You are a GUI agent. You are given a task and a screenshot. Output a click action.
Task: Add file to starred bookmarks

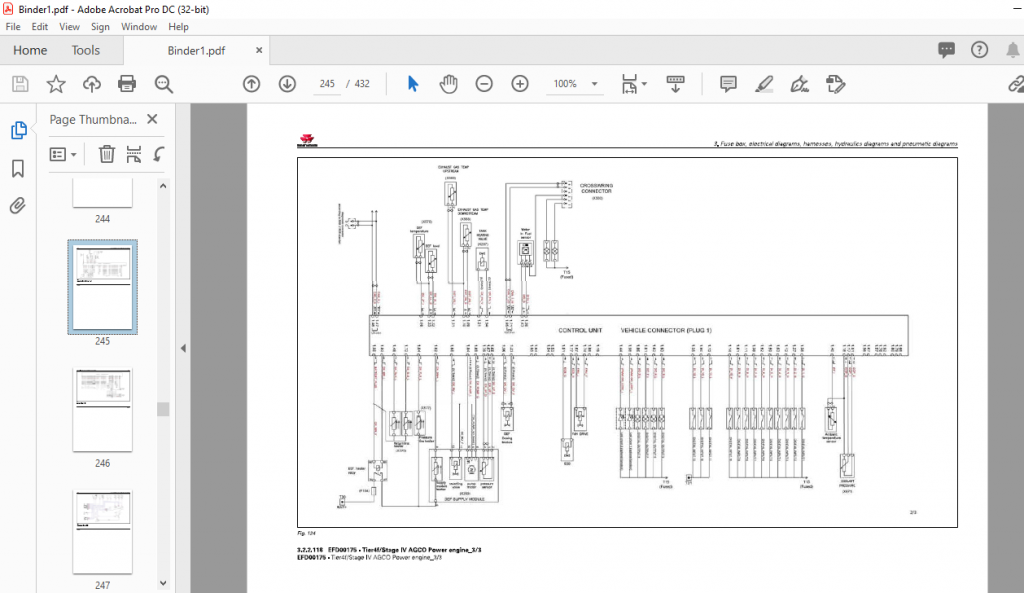pyautogui.click(x=56, y=84)
